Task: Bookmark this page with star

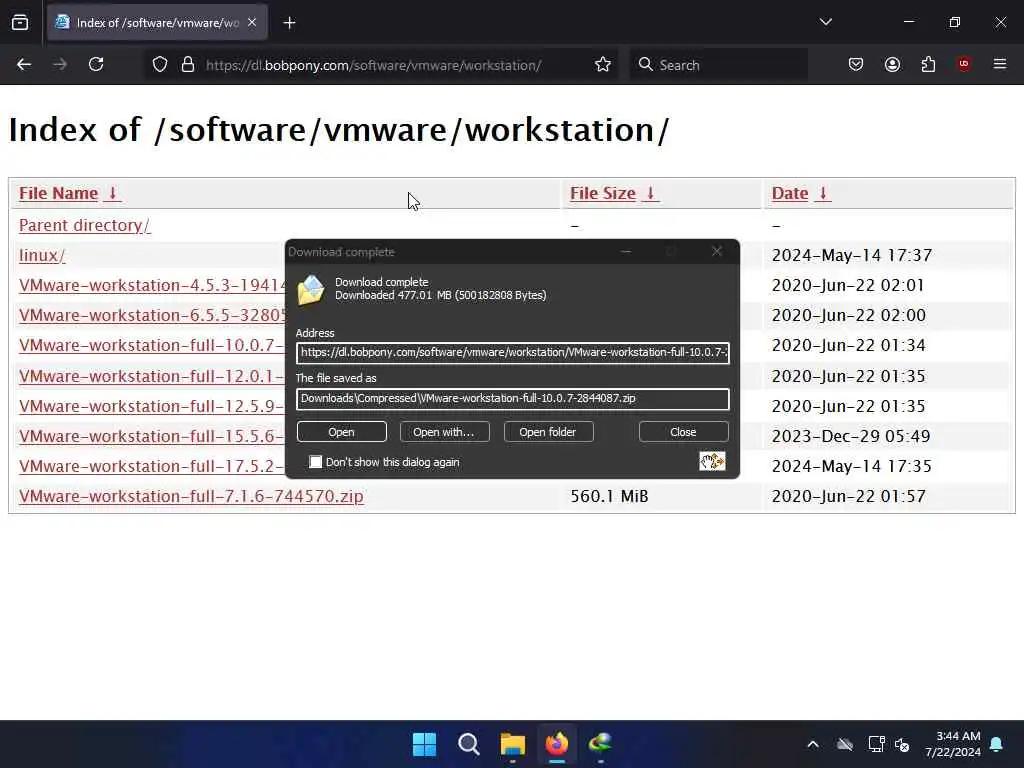Action: point(603,64)
